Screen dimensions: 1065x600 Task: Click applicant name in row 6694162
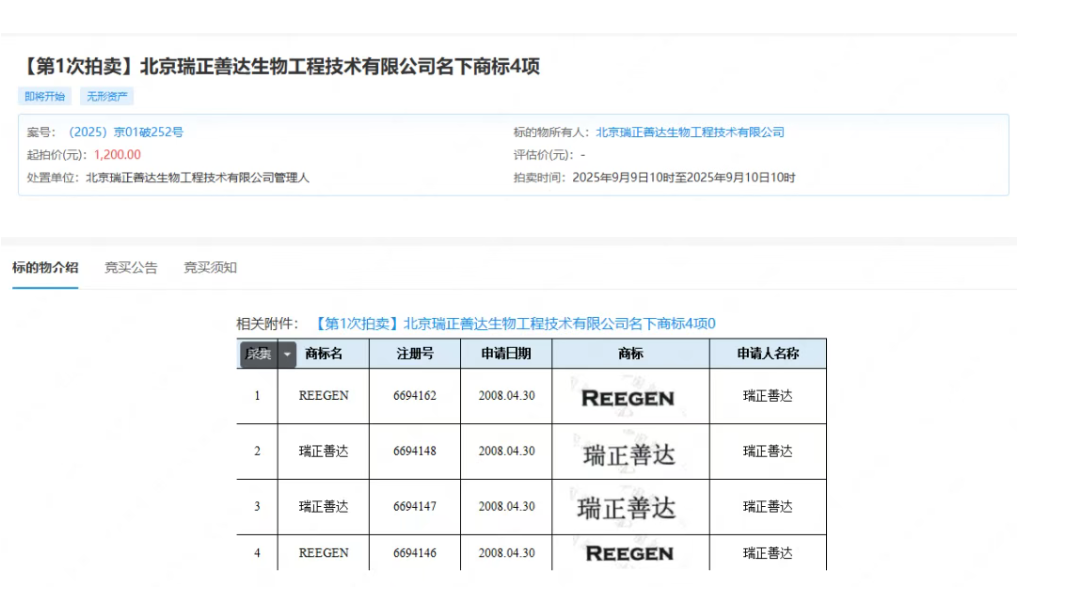click(768, 395)
